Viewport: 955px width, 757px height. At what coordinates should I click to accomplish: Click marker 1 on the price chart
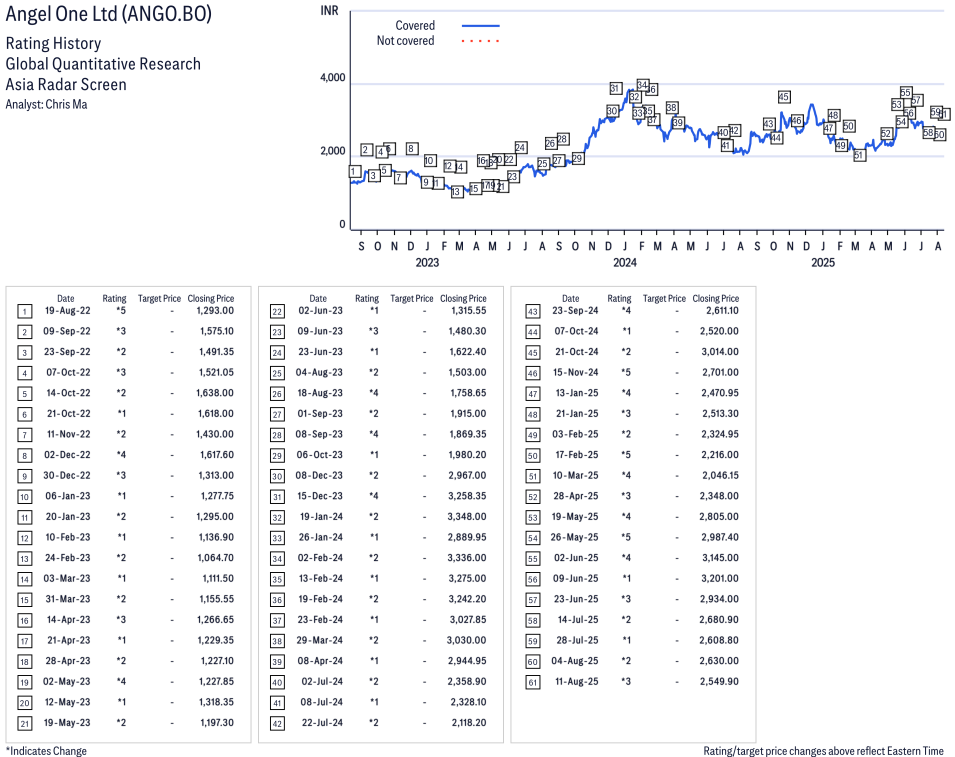354,172
